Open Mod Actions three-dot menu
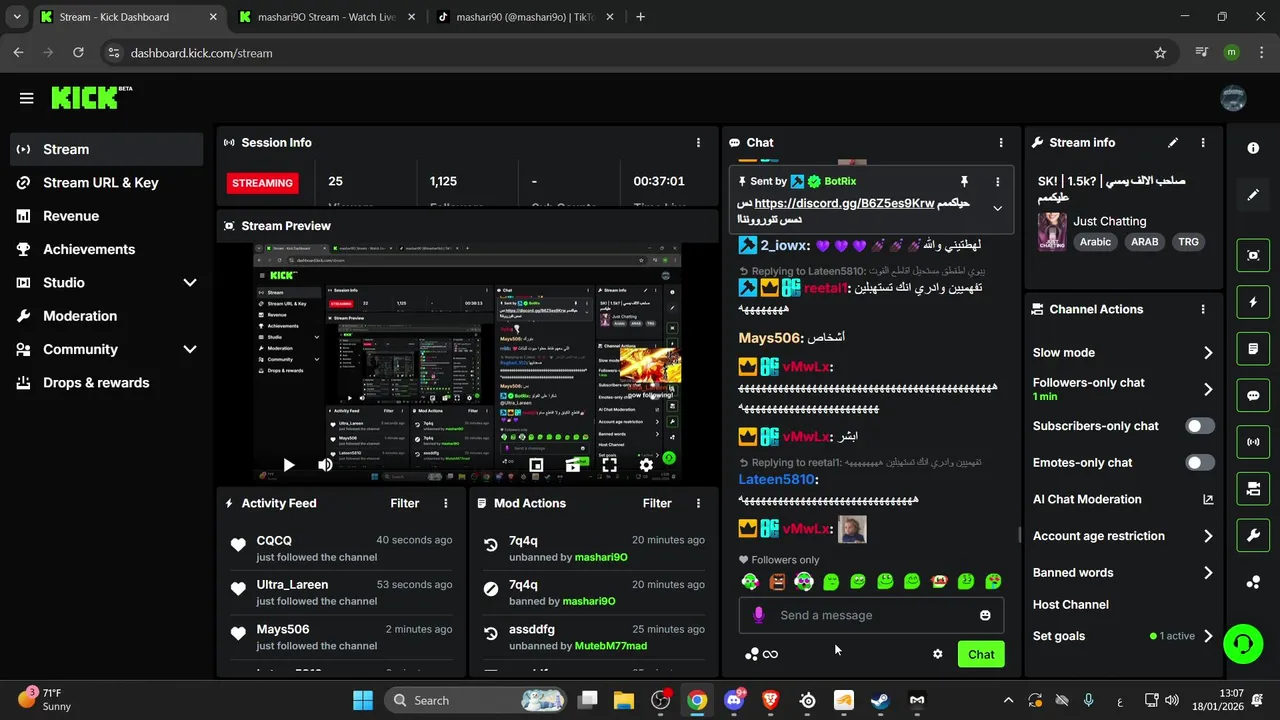The height and width of the screenshot is (720, 1280). 698,503
